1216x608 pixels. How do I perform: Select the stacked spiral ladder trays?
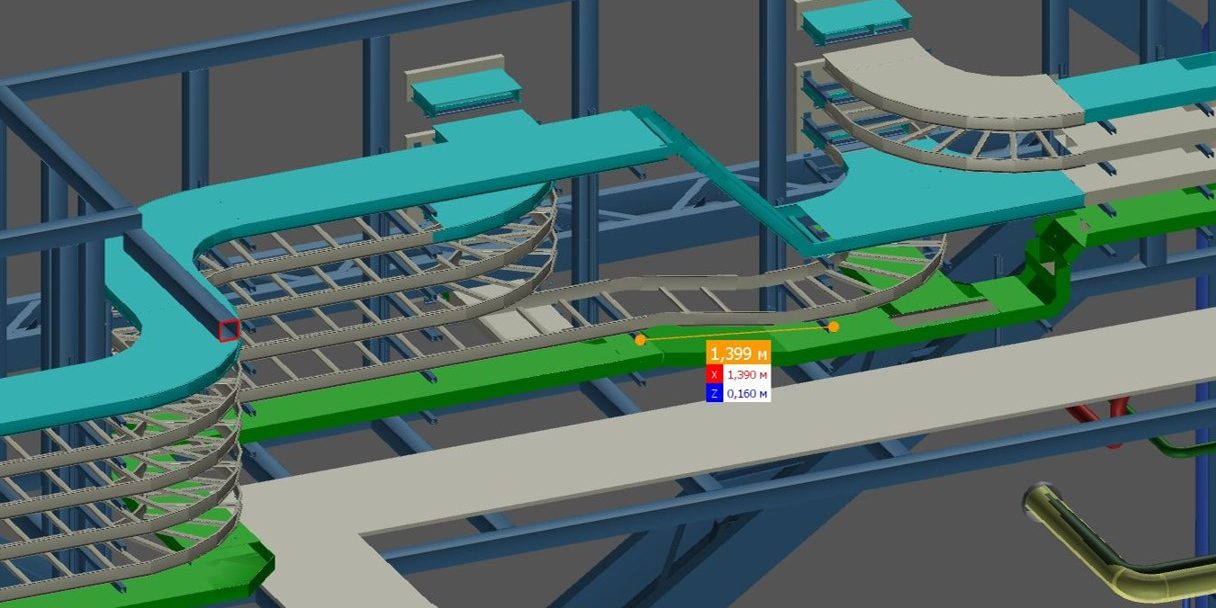pos(120,480)
